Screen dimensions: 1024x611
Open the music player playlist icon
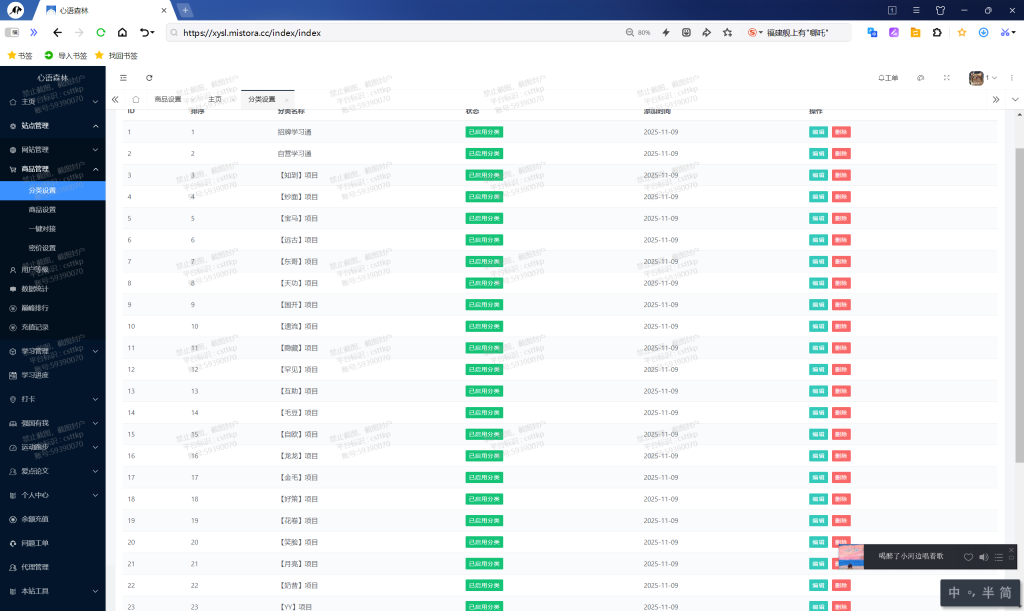point(1001,556)
